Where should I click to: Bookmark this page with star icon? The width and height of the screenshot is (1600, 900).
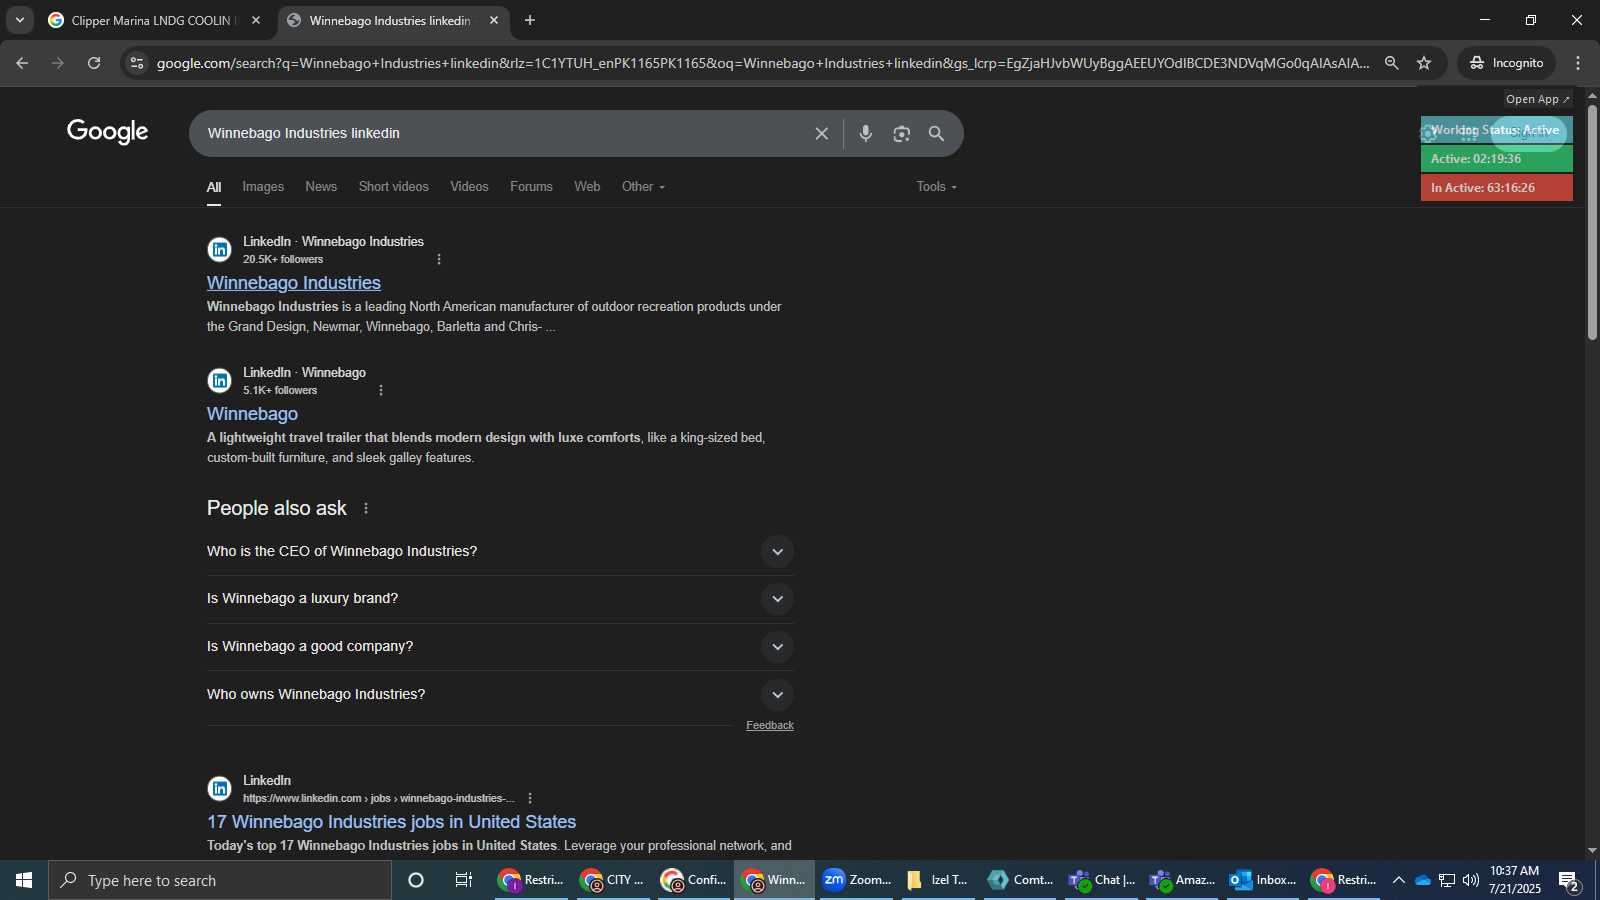tap(1424, 63)
